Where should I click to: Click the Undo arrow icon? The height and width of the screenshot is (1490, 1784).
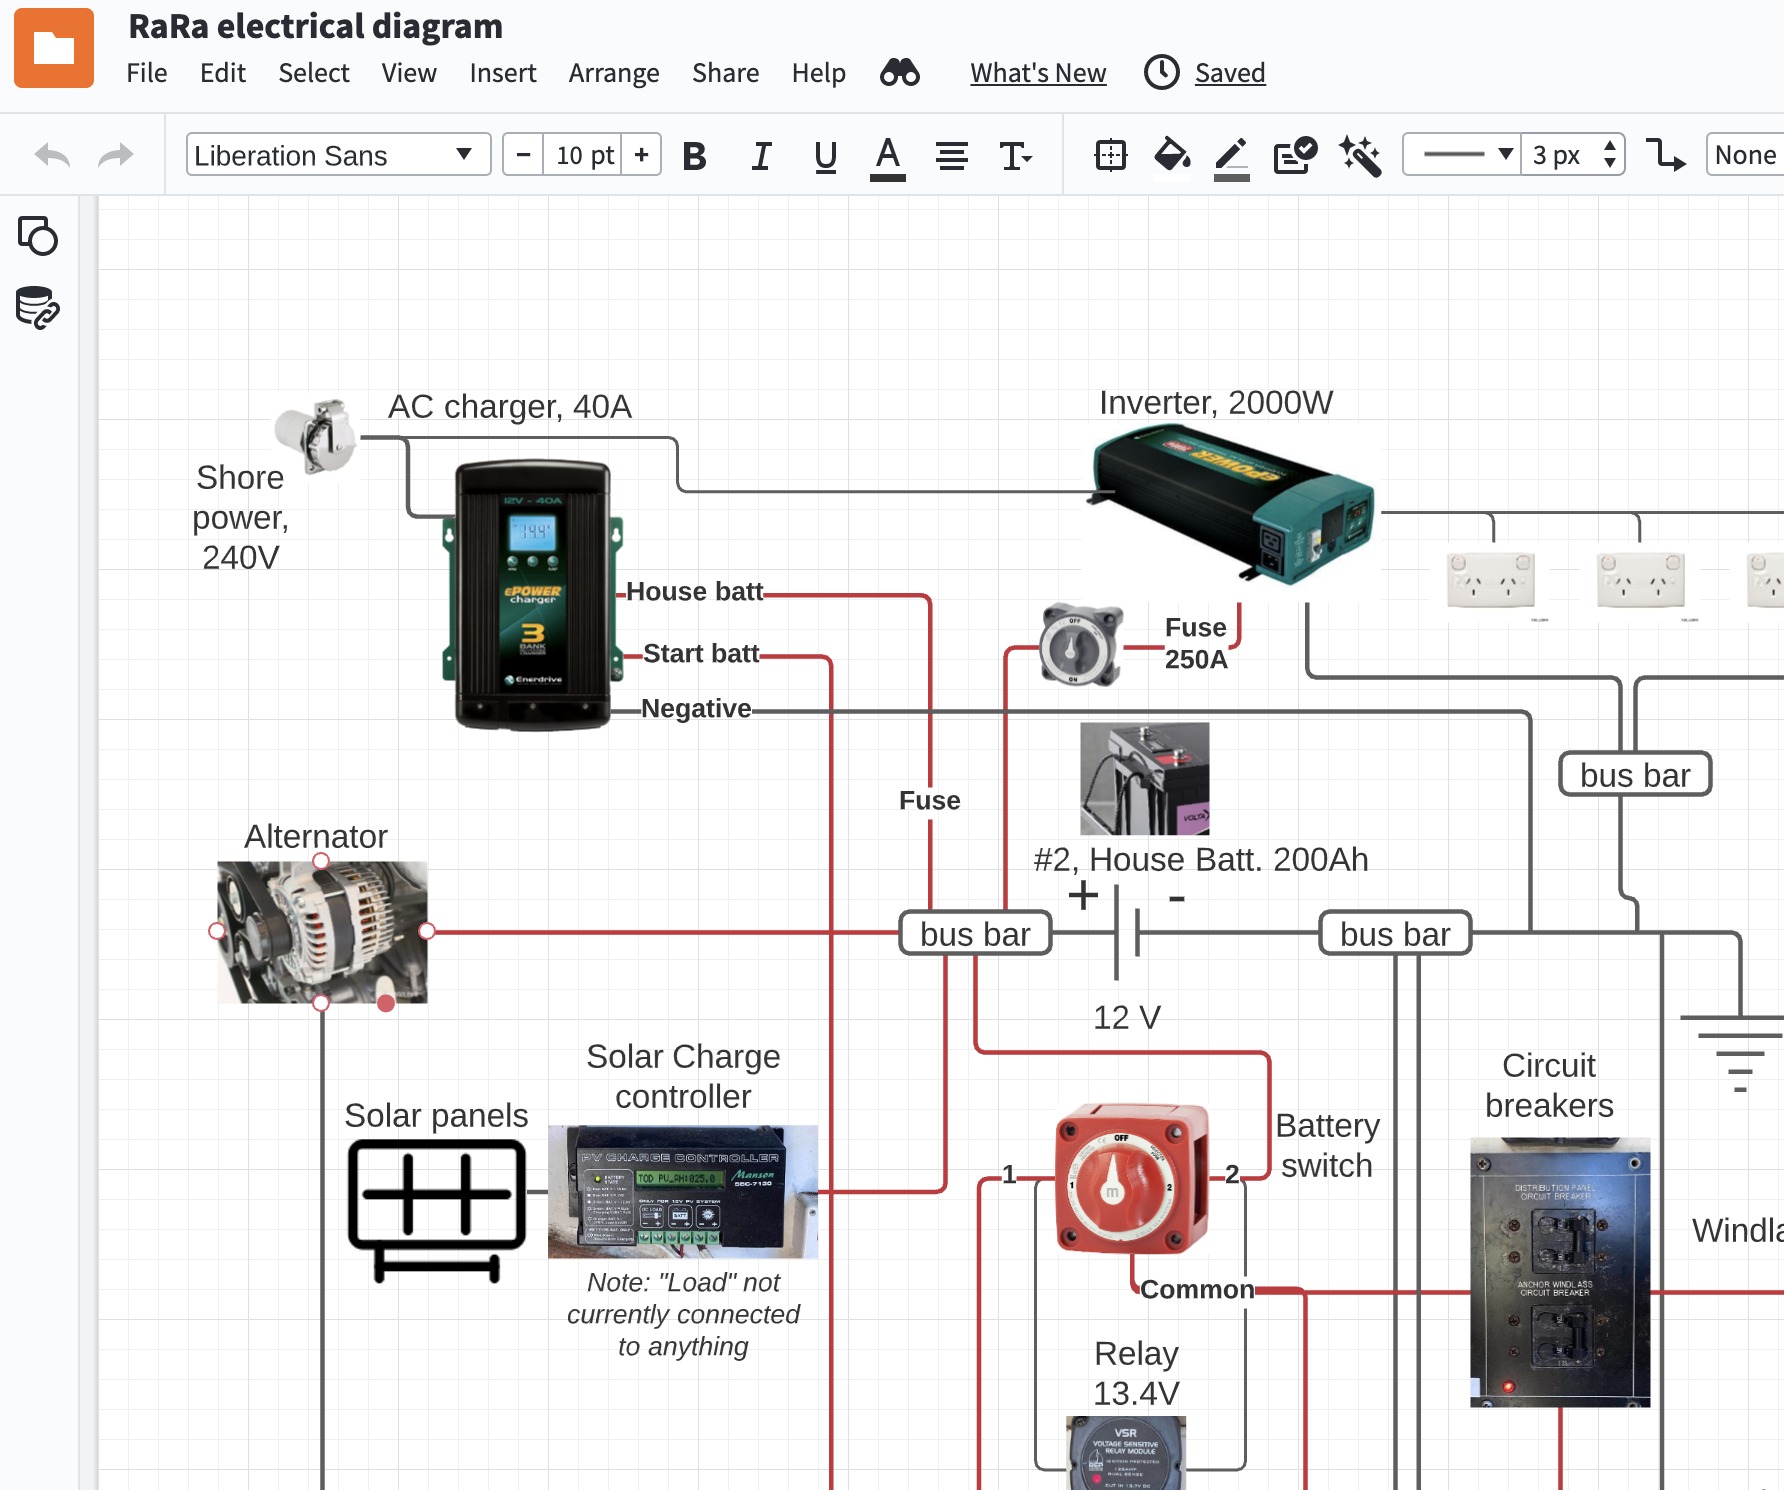52,155
